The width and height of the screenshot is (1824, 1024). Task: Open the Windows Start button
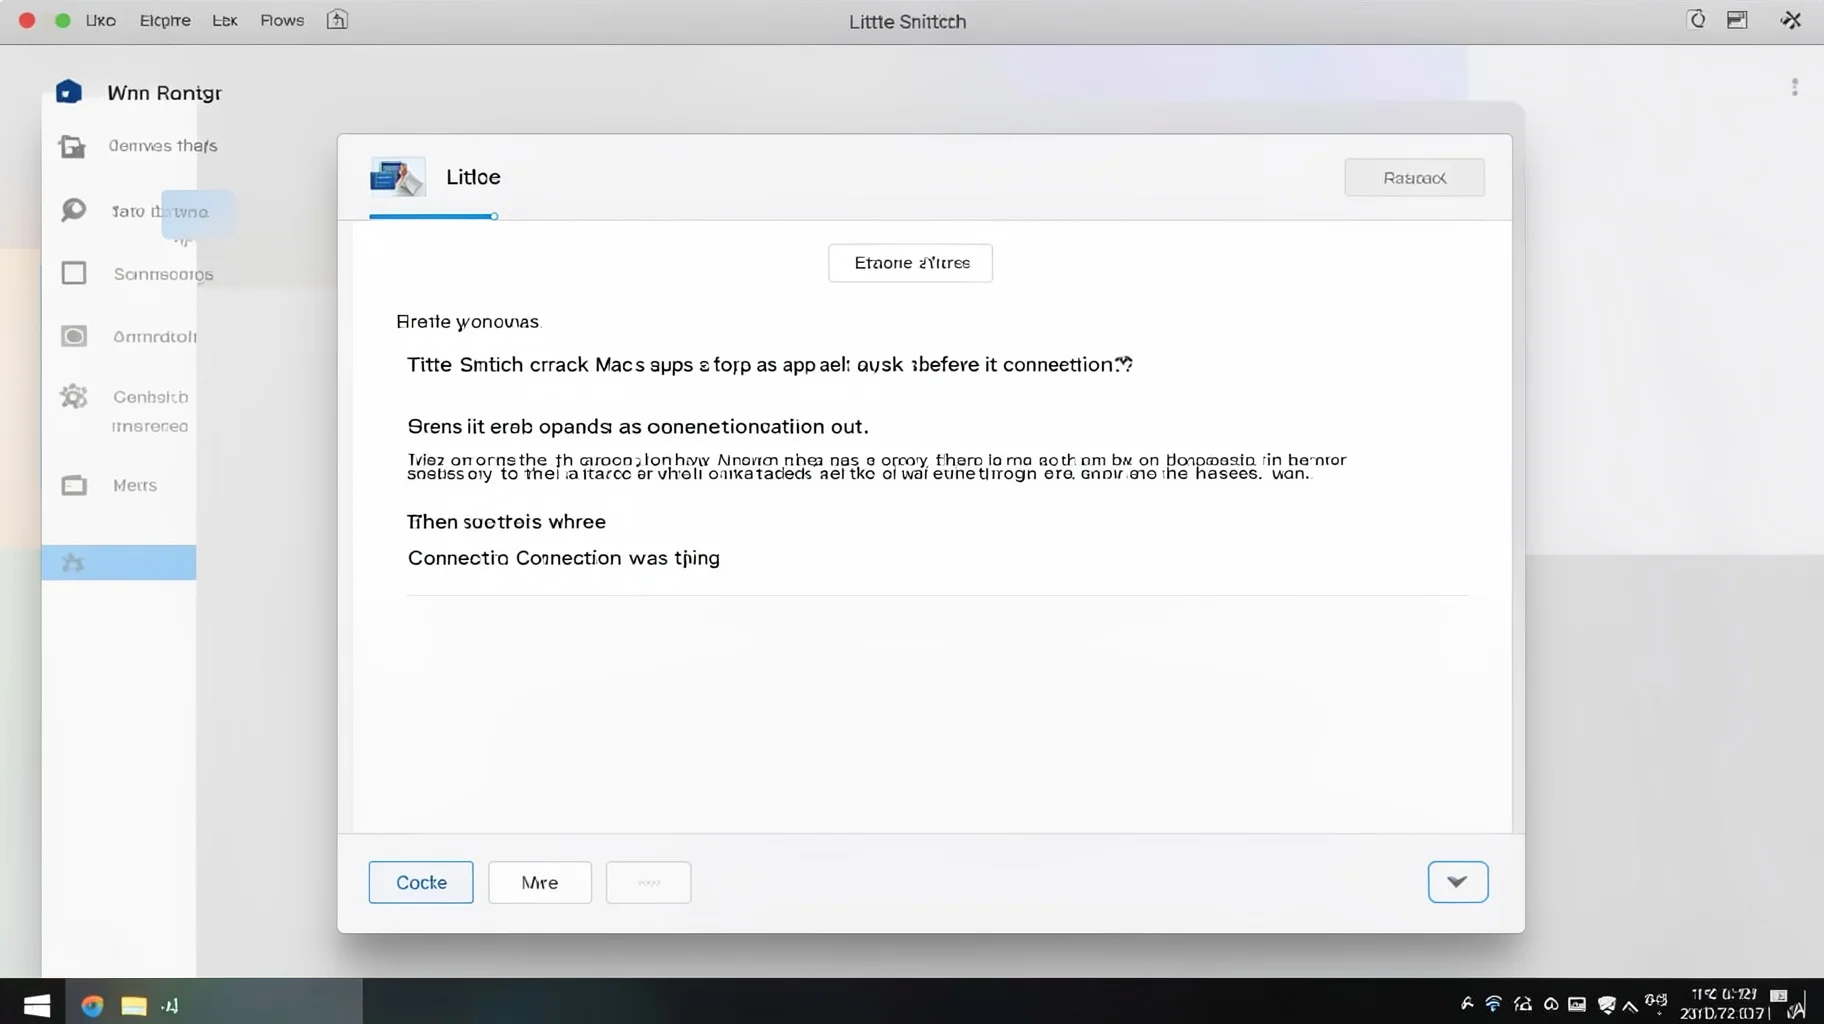(37, 1005)
